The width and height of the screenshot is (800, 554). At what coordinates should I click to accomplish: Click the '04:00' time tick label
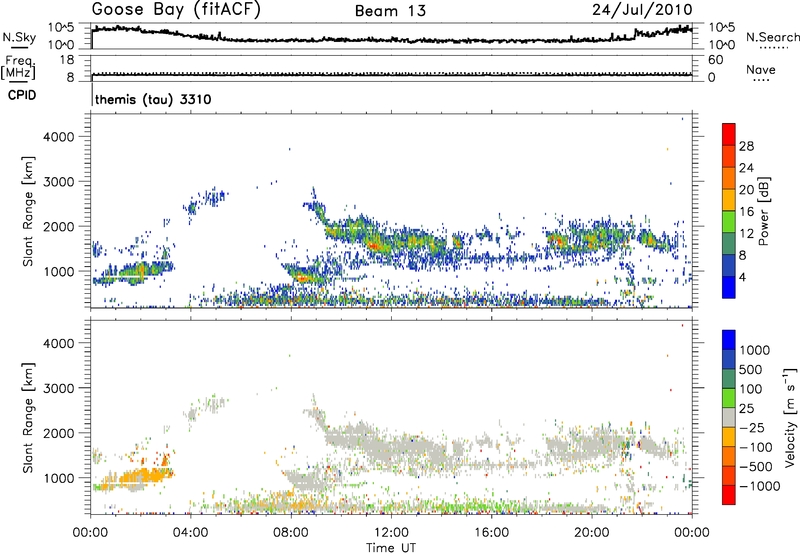(x=190, y=533)
